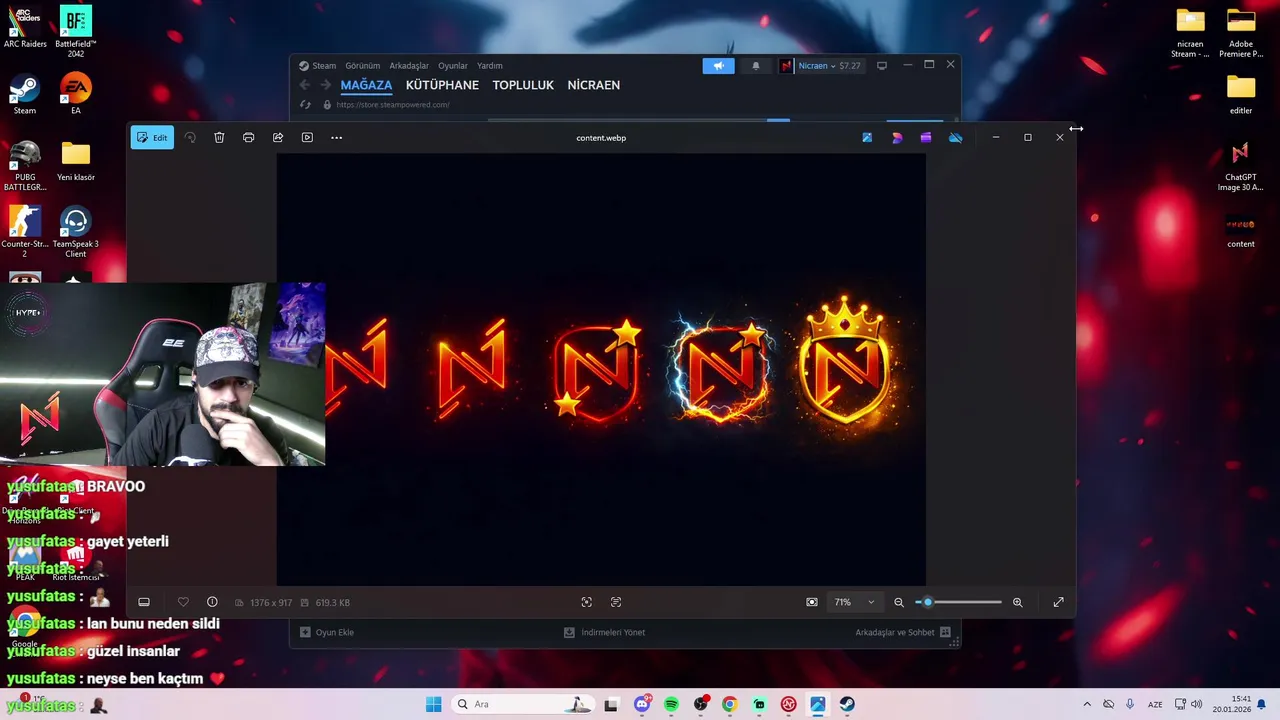Open the Arkadaşlar menu in Steam
The height and width of the screenshot is (720, 1280).
click(x=409, y=66)
